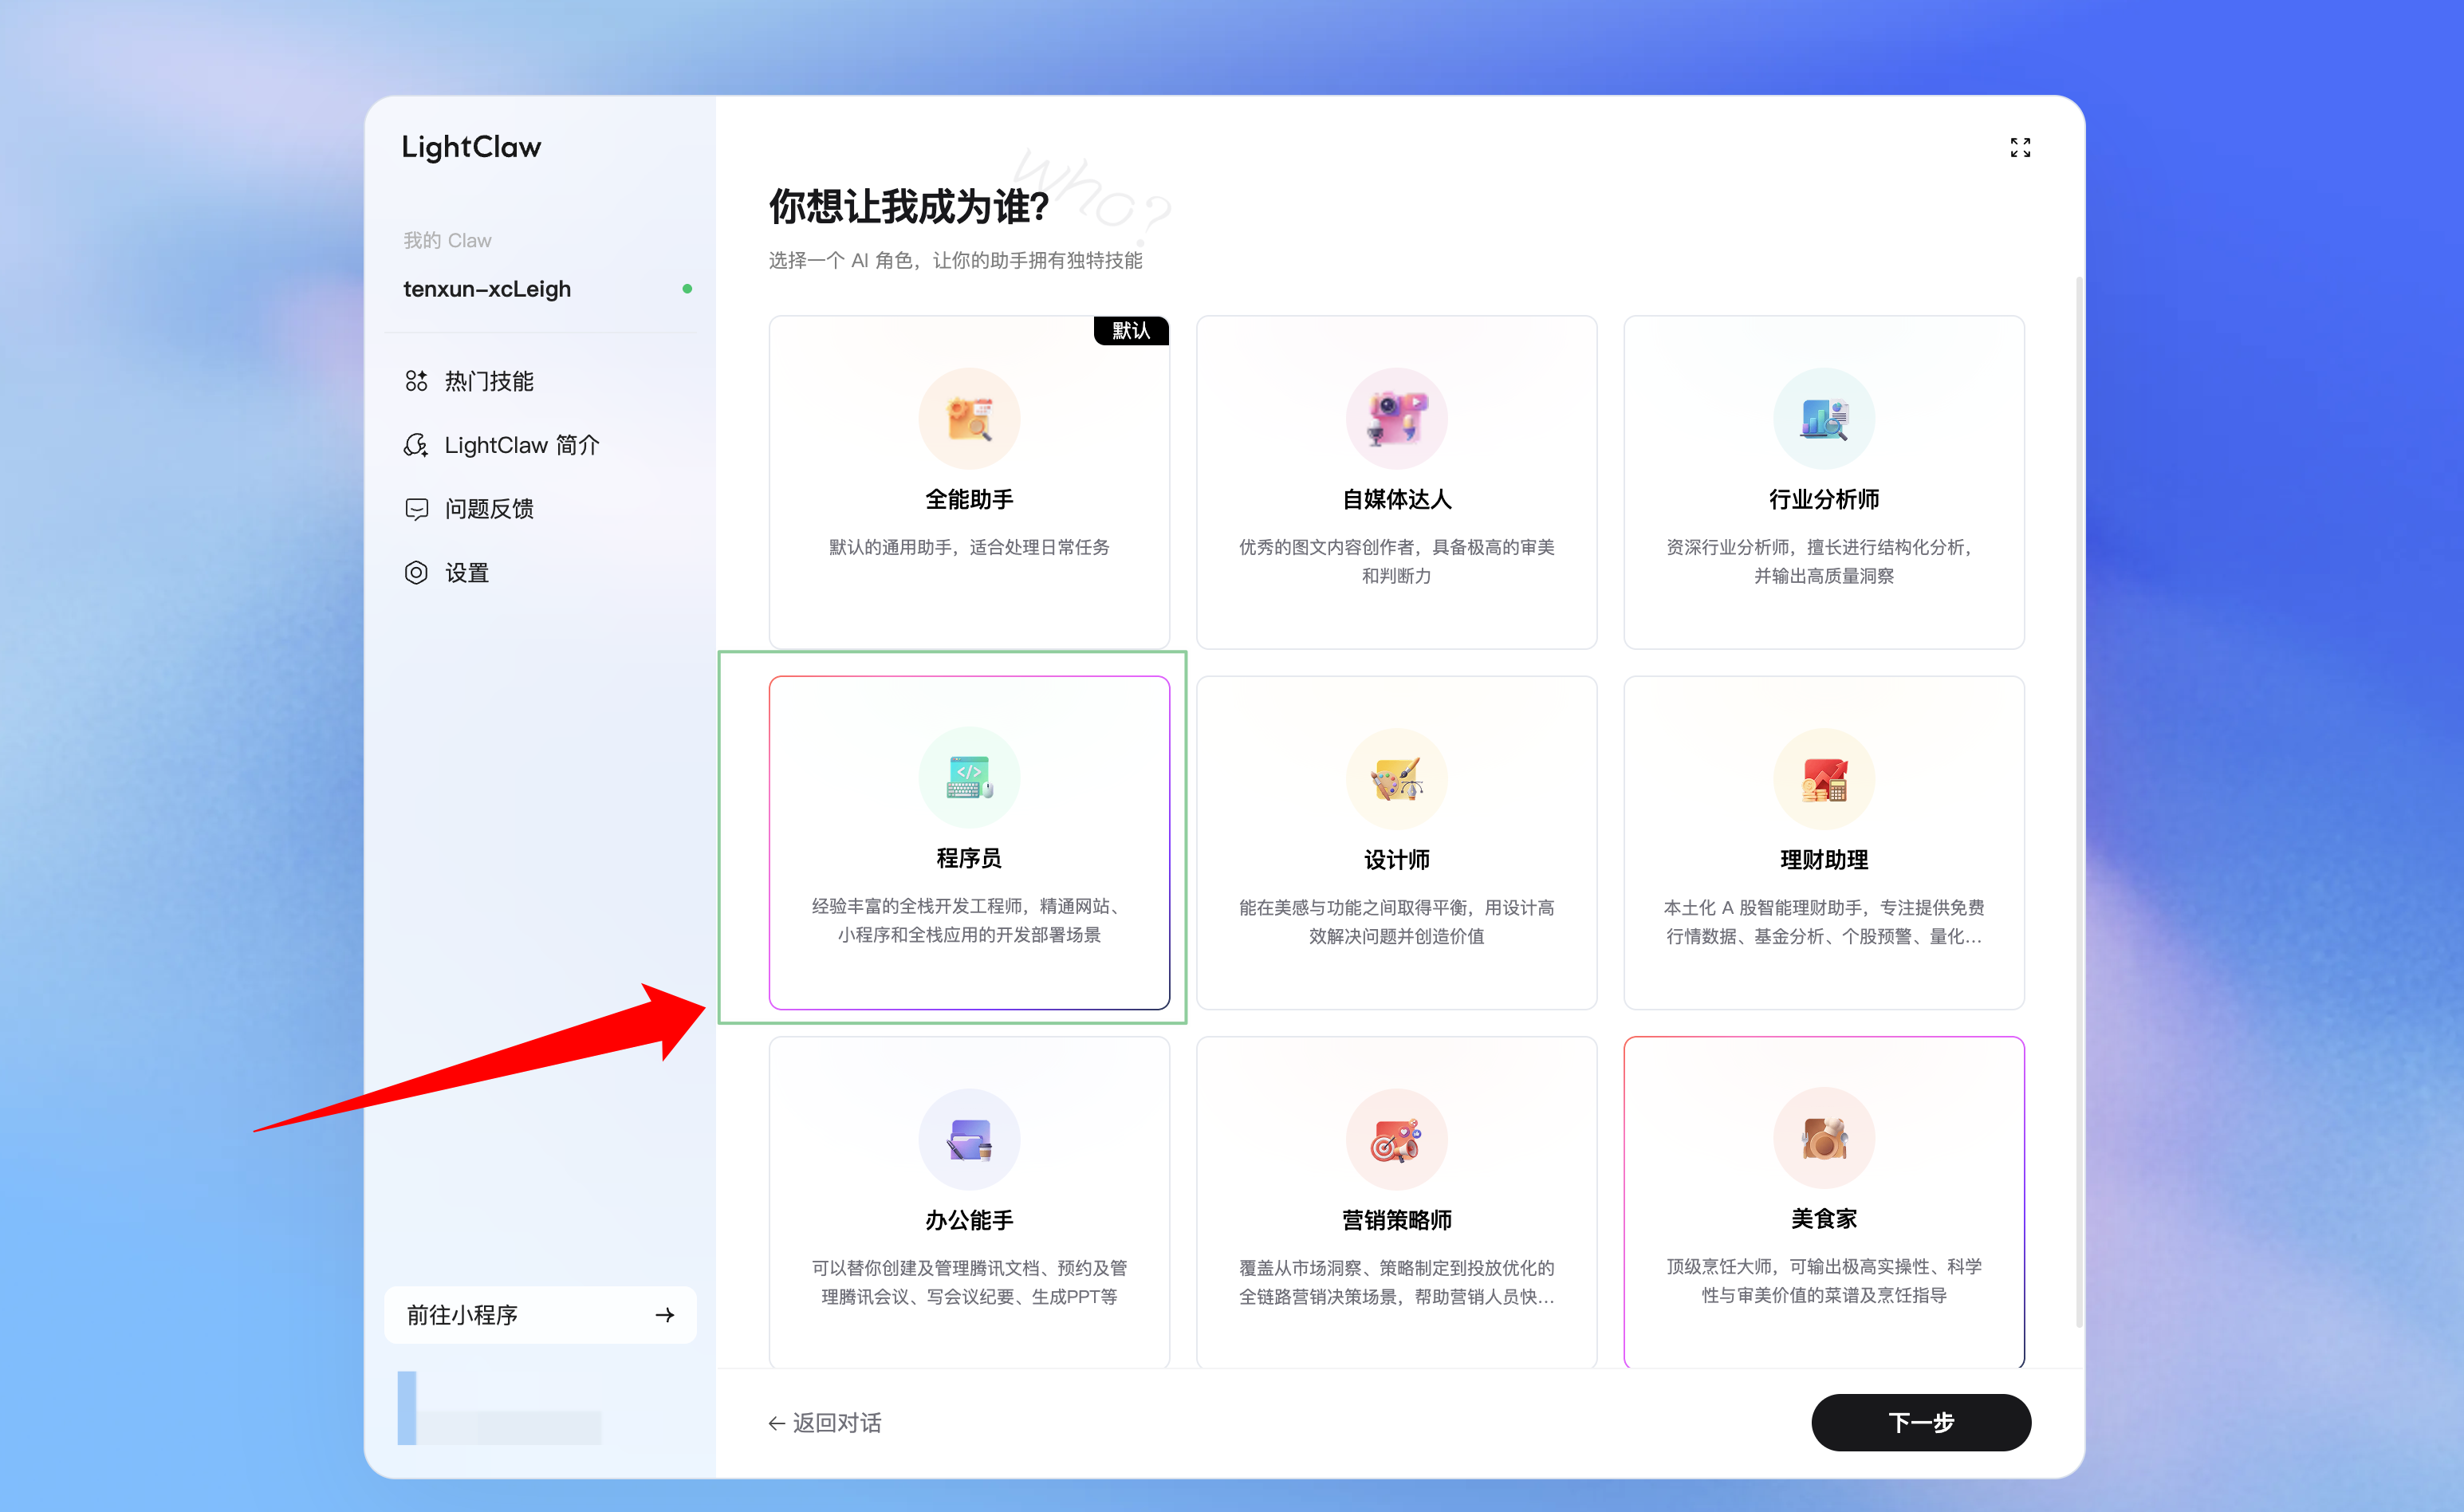Click the 热门技能 sidebar icon

click(x=416, y=381)
